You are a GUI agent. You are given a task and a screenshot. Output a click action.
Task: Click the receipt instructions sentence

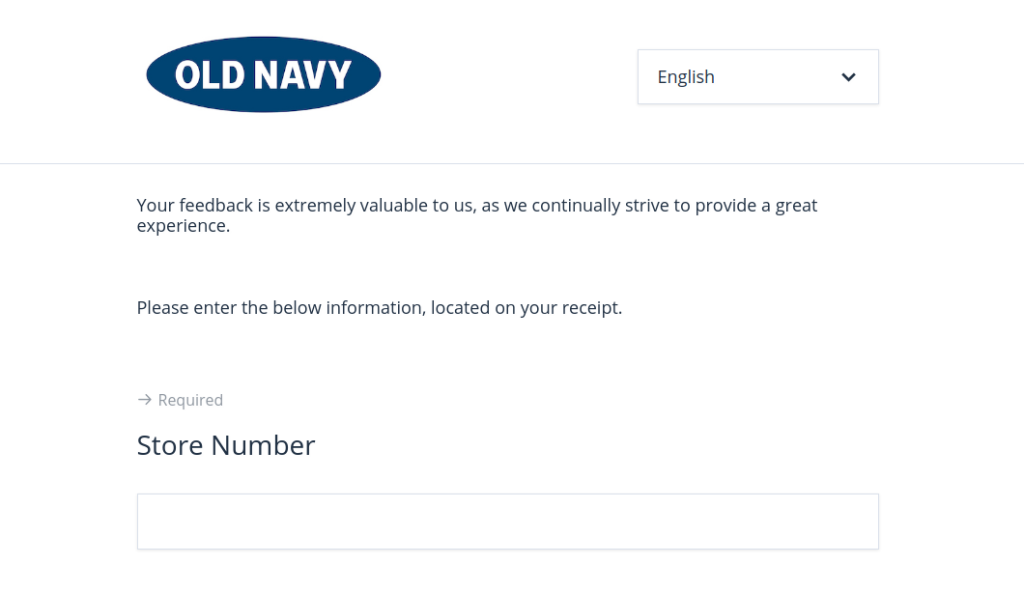[x=380, y=307]
